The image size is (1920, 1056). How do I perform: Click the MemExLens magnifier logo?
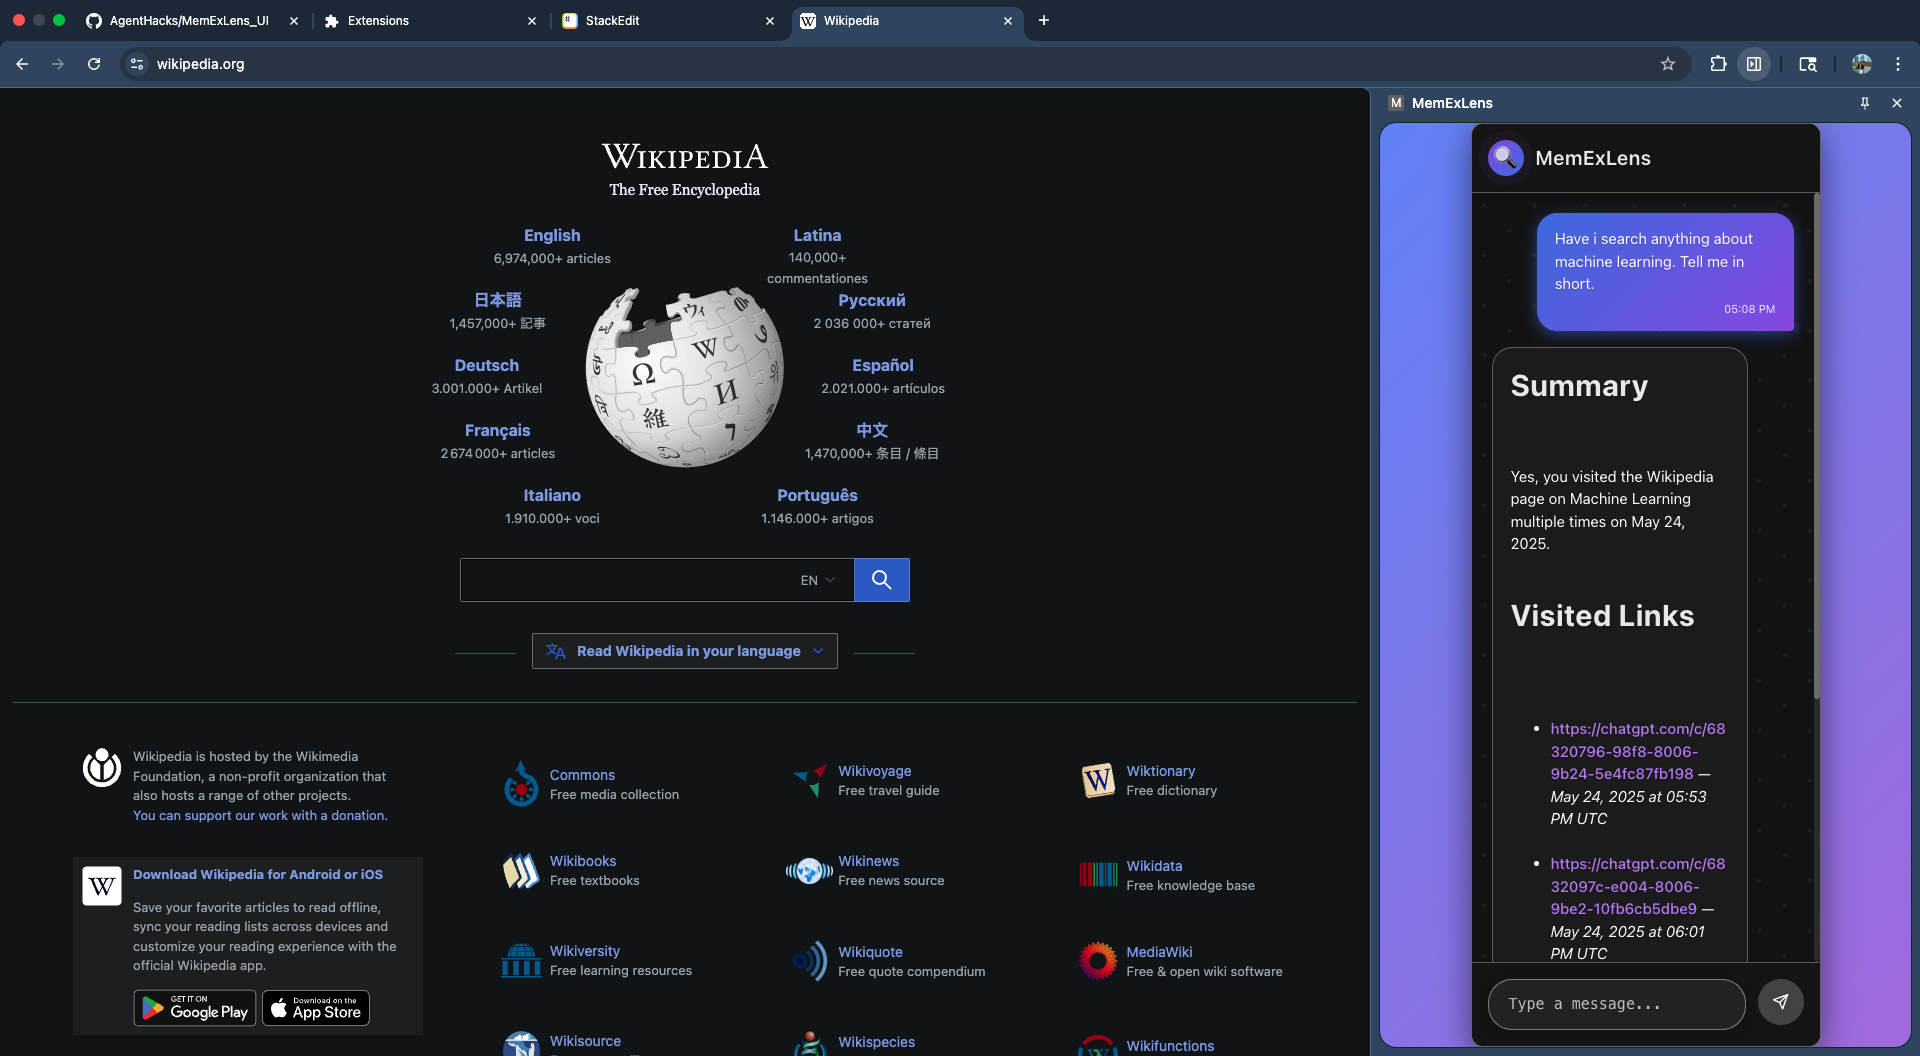click(1505, 158)
